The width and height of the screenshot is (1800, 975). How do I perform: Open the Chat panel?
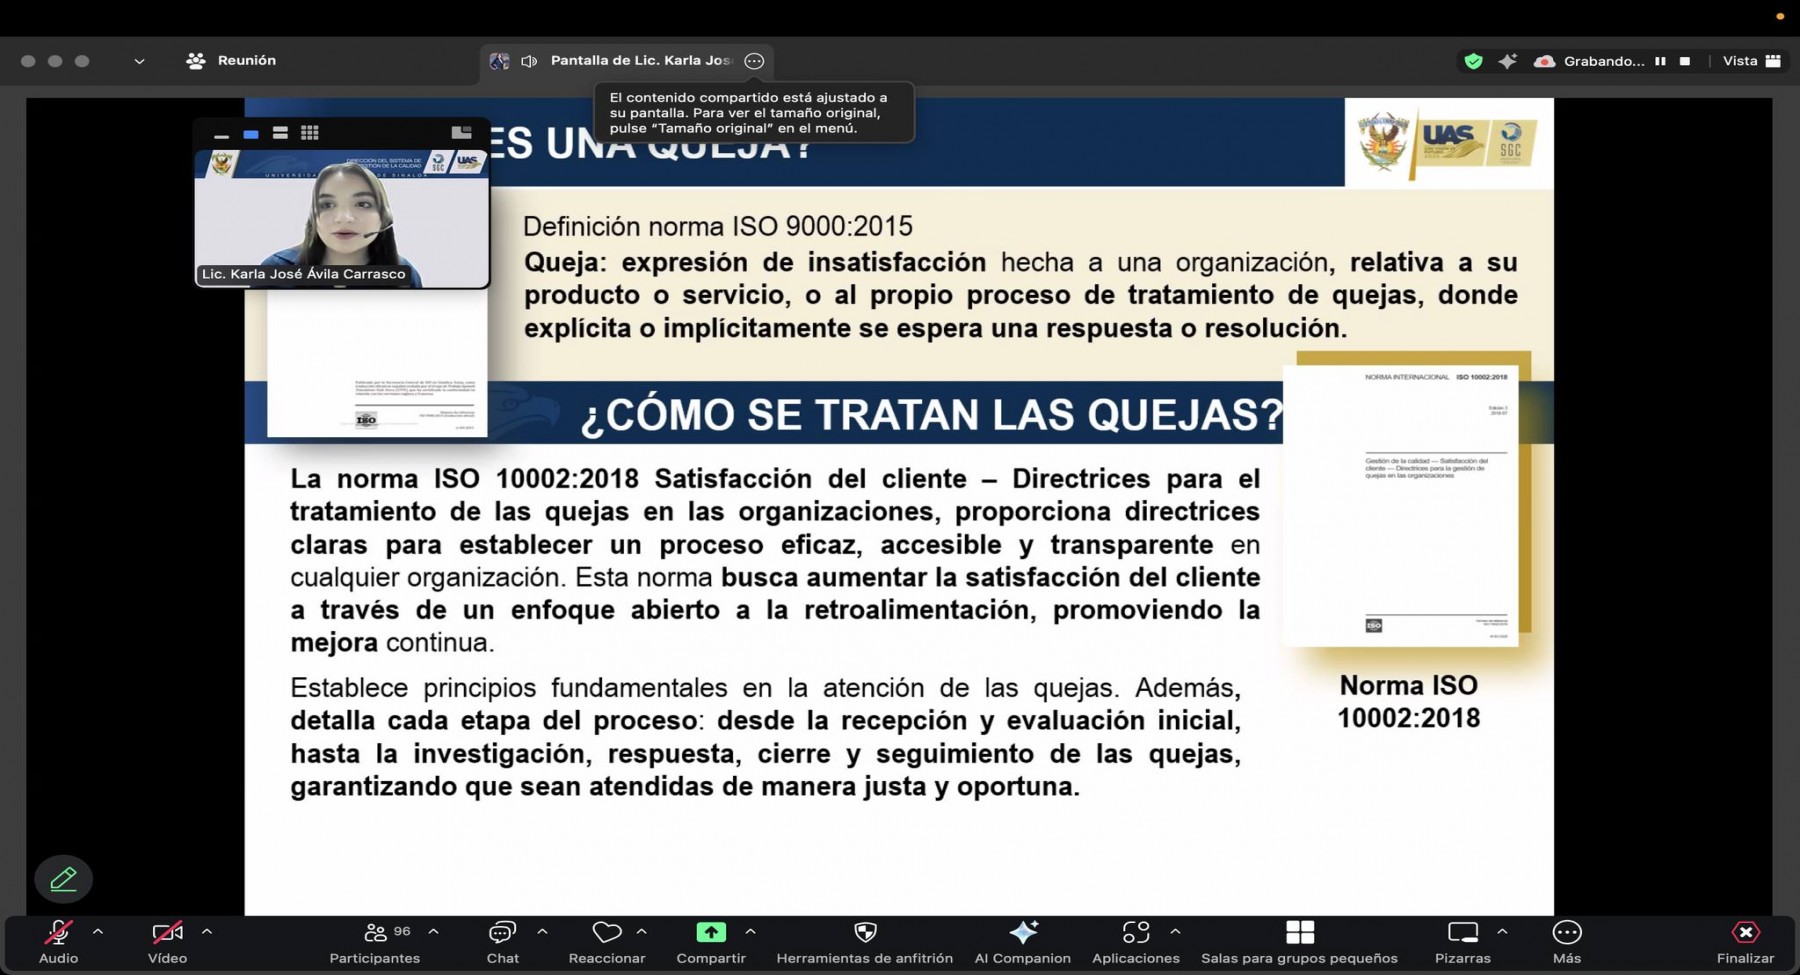(x=502, y=941)
